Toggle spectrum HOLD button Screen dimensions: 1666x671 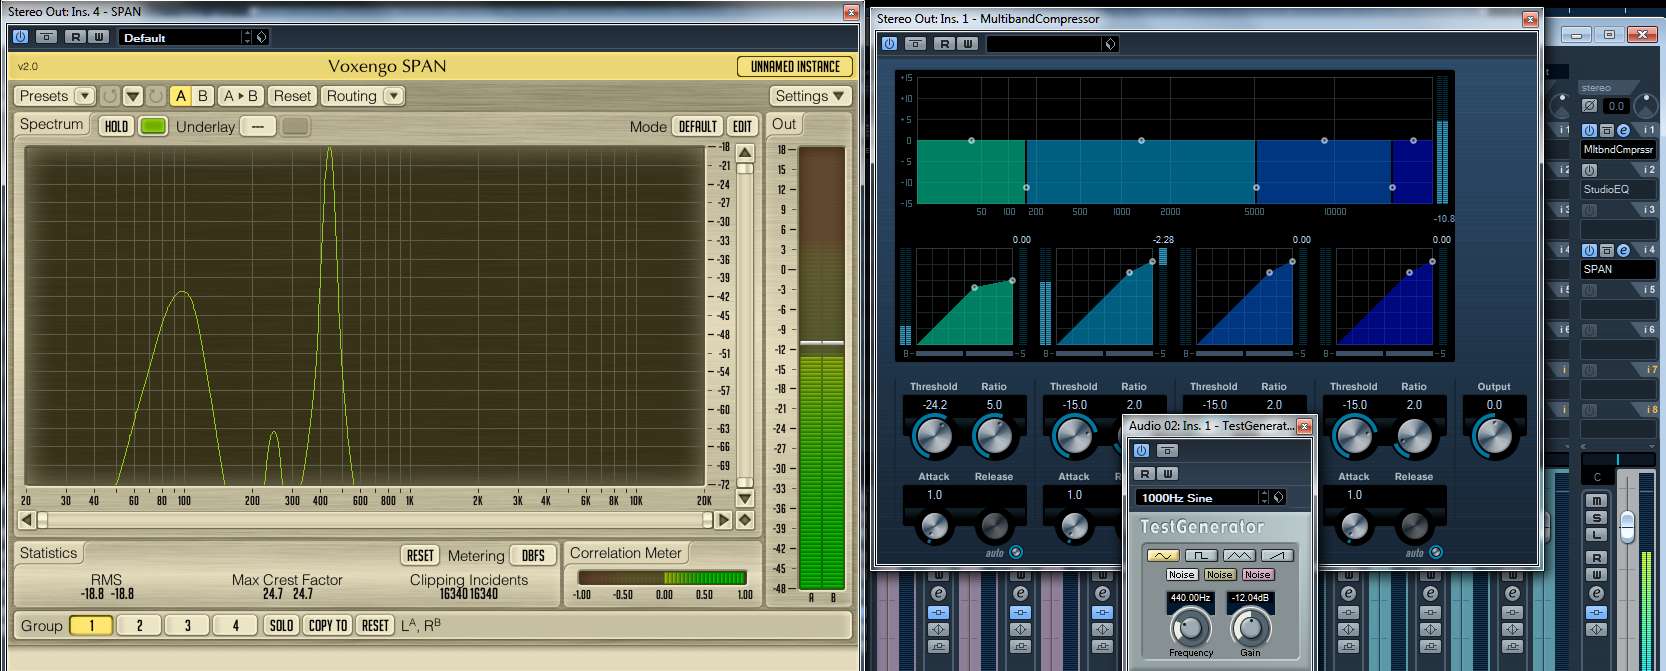pos(116,126)
